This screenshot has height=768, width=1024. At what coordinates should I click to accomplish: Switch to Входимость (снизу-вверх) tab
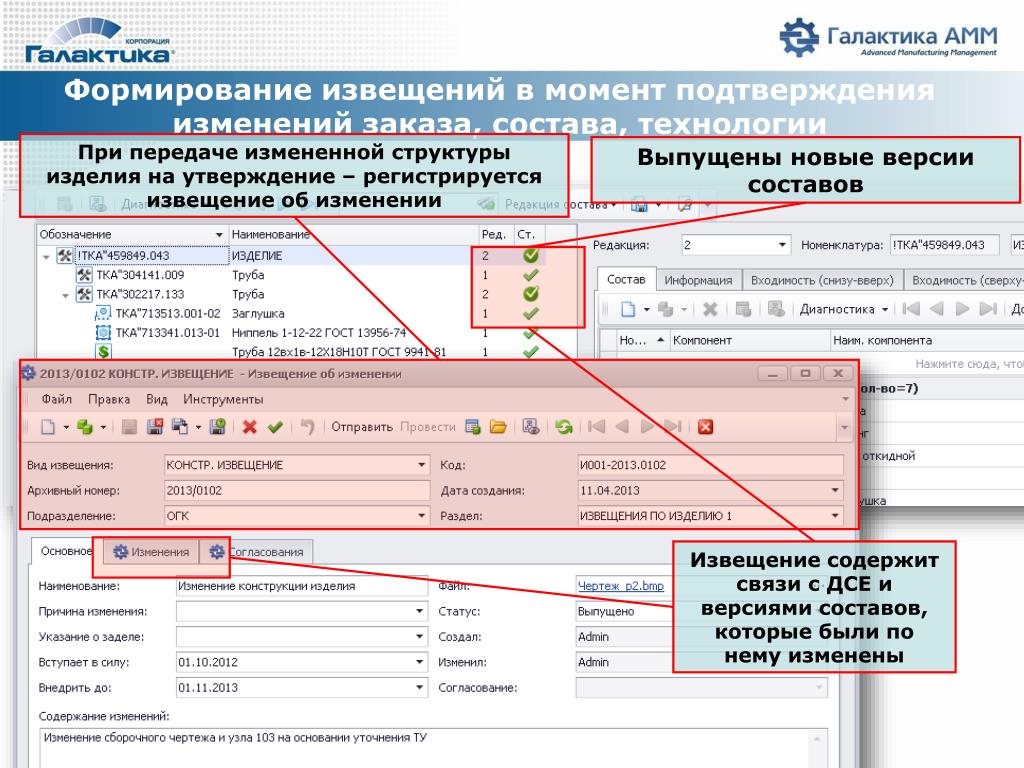pos(822,280)
